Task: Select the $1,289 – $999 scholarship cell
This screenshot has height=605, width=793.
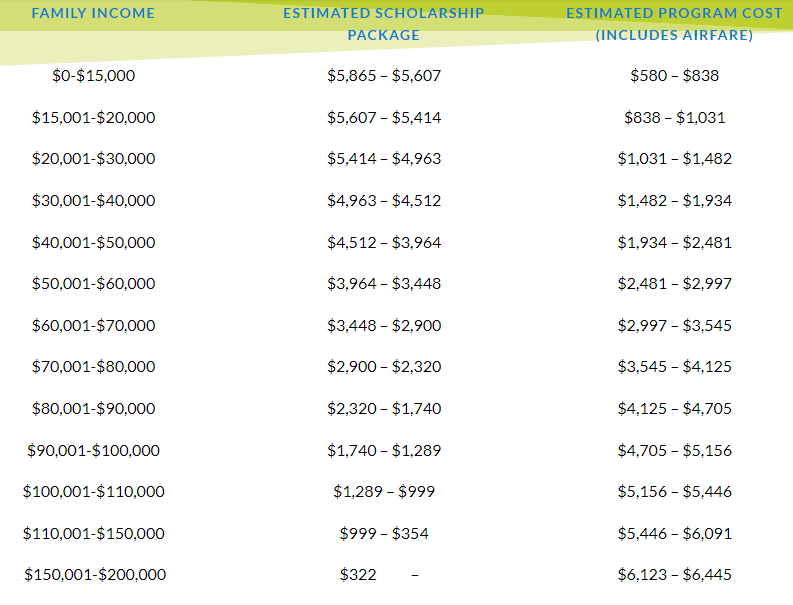Action: click(x=384, y=491)
